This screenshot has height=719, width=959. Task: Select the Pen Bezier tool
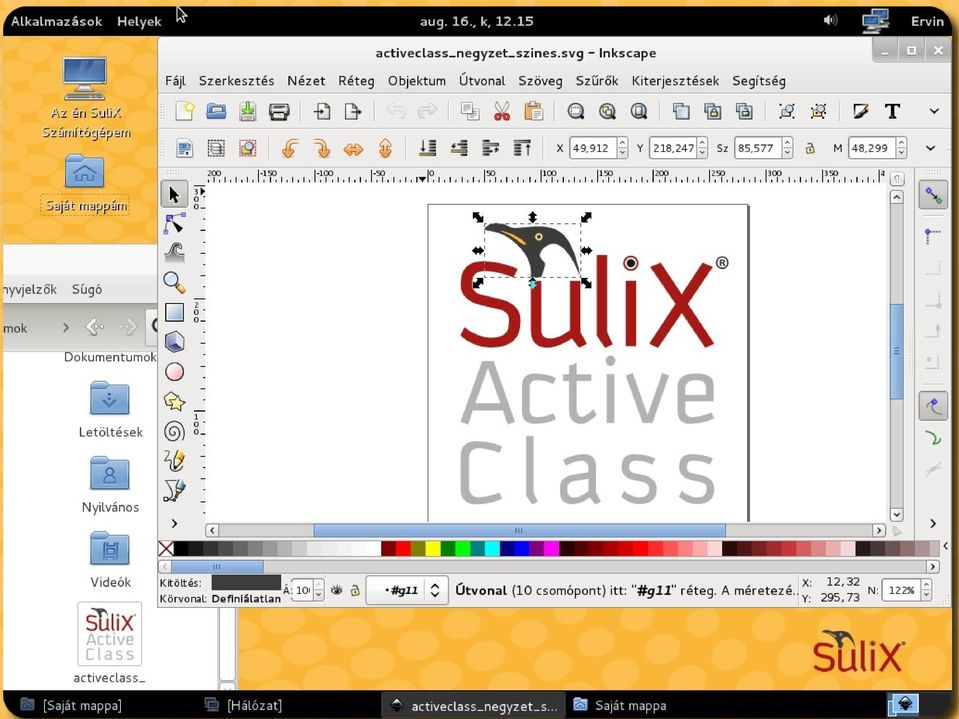pyautogui.click(x=174, y=490)
